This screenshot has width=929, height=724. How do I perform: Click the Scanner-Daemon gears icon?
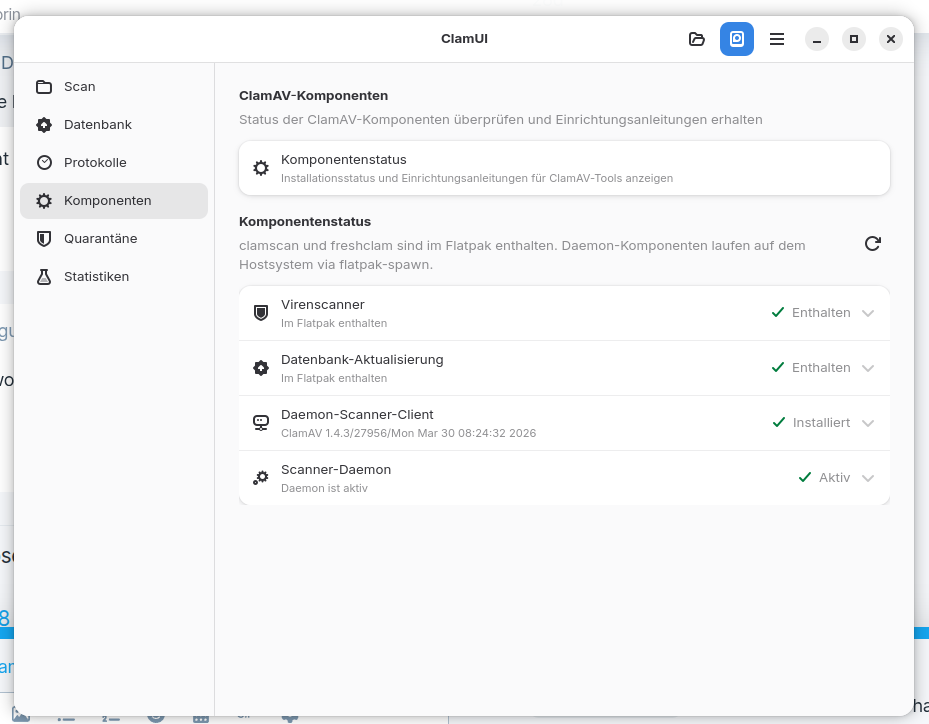pos(261,478)
